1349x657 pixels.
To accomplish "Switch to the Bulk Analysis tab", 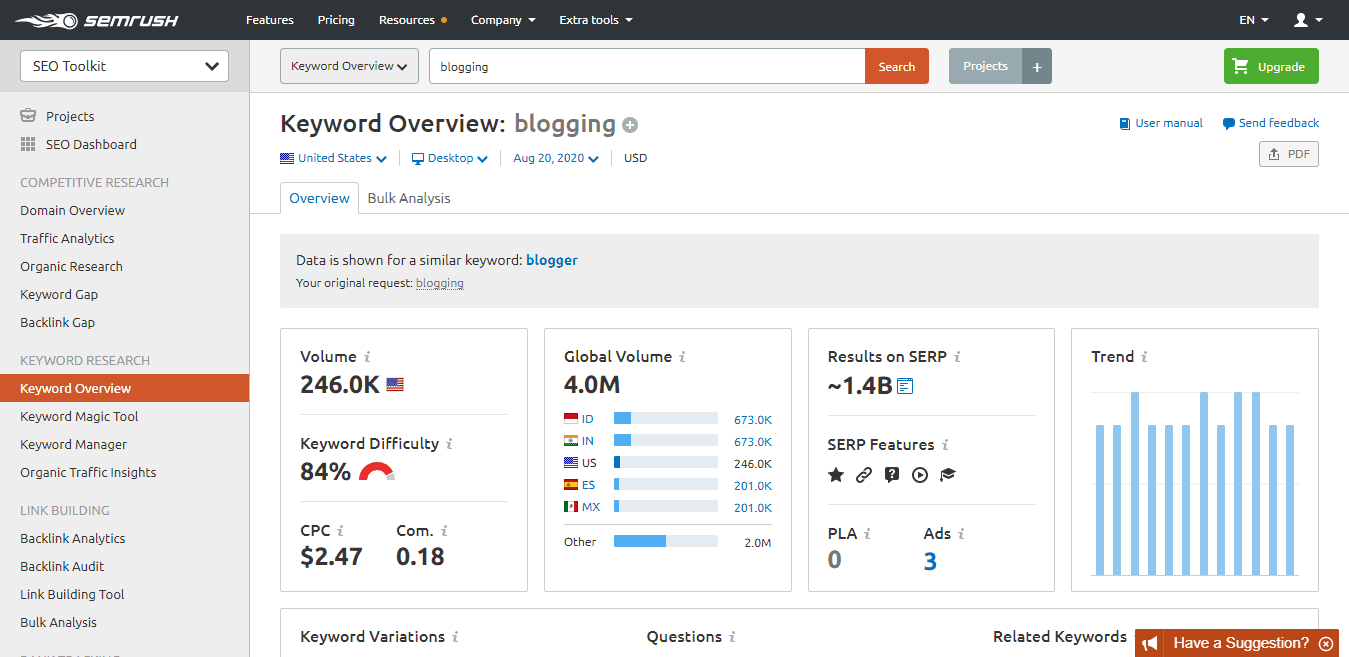I will point(409,198).
